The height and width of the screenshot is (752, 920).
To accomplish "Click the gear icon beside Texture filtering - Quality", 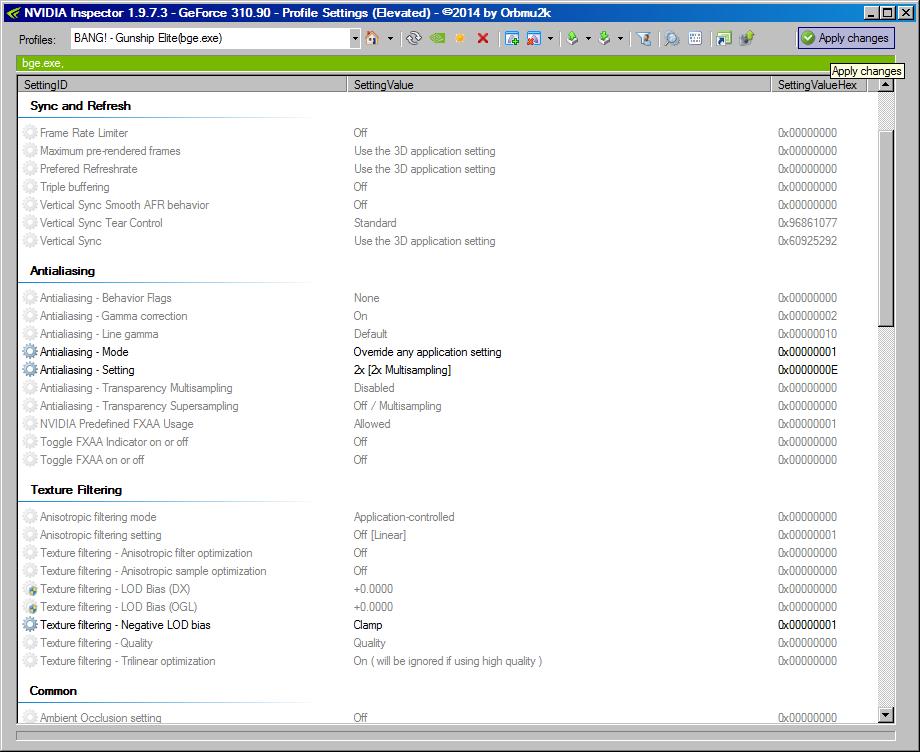I will (30, 643).
